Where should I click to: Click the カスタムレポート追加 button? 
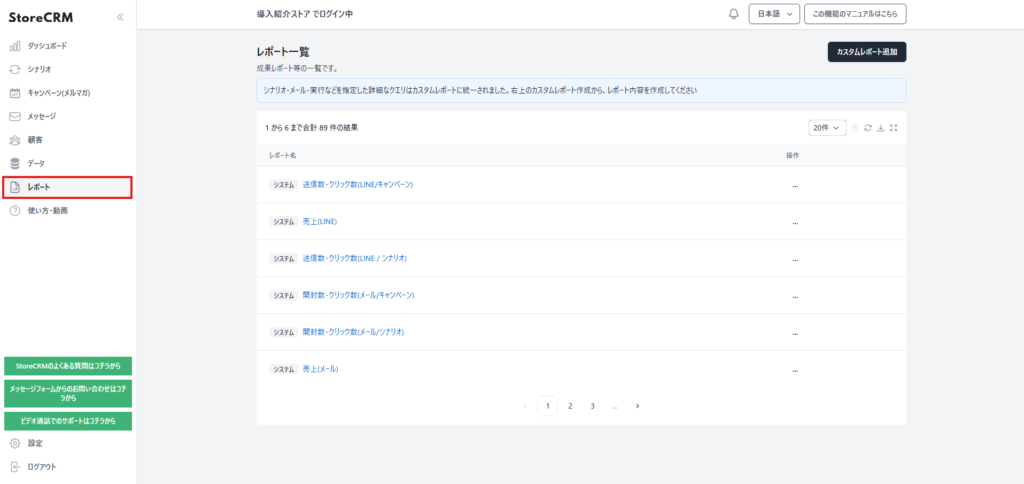(x=866, y=51)
